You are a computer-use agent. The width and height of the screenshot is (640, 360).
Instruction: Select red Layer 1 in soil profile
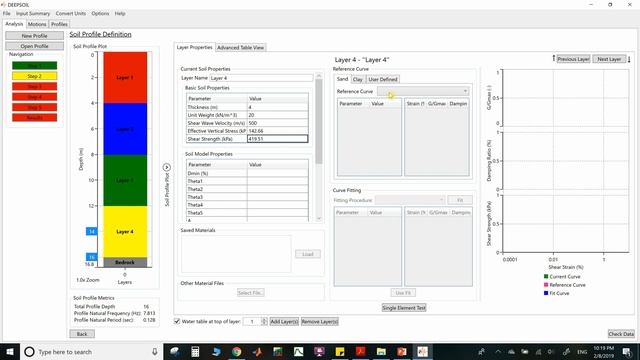tap(125, 77)
